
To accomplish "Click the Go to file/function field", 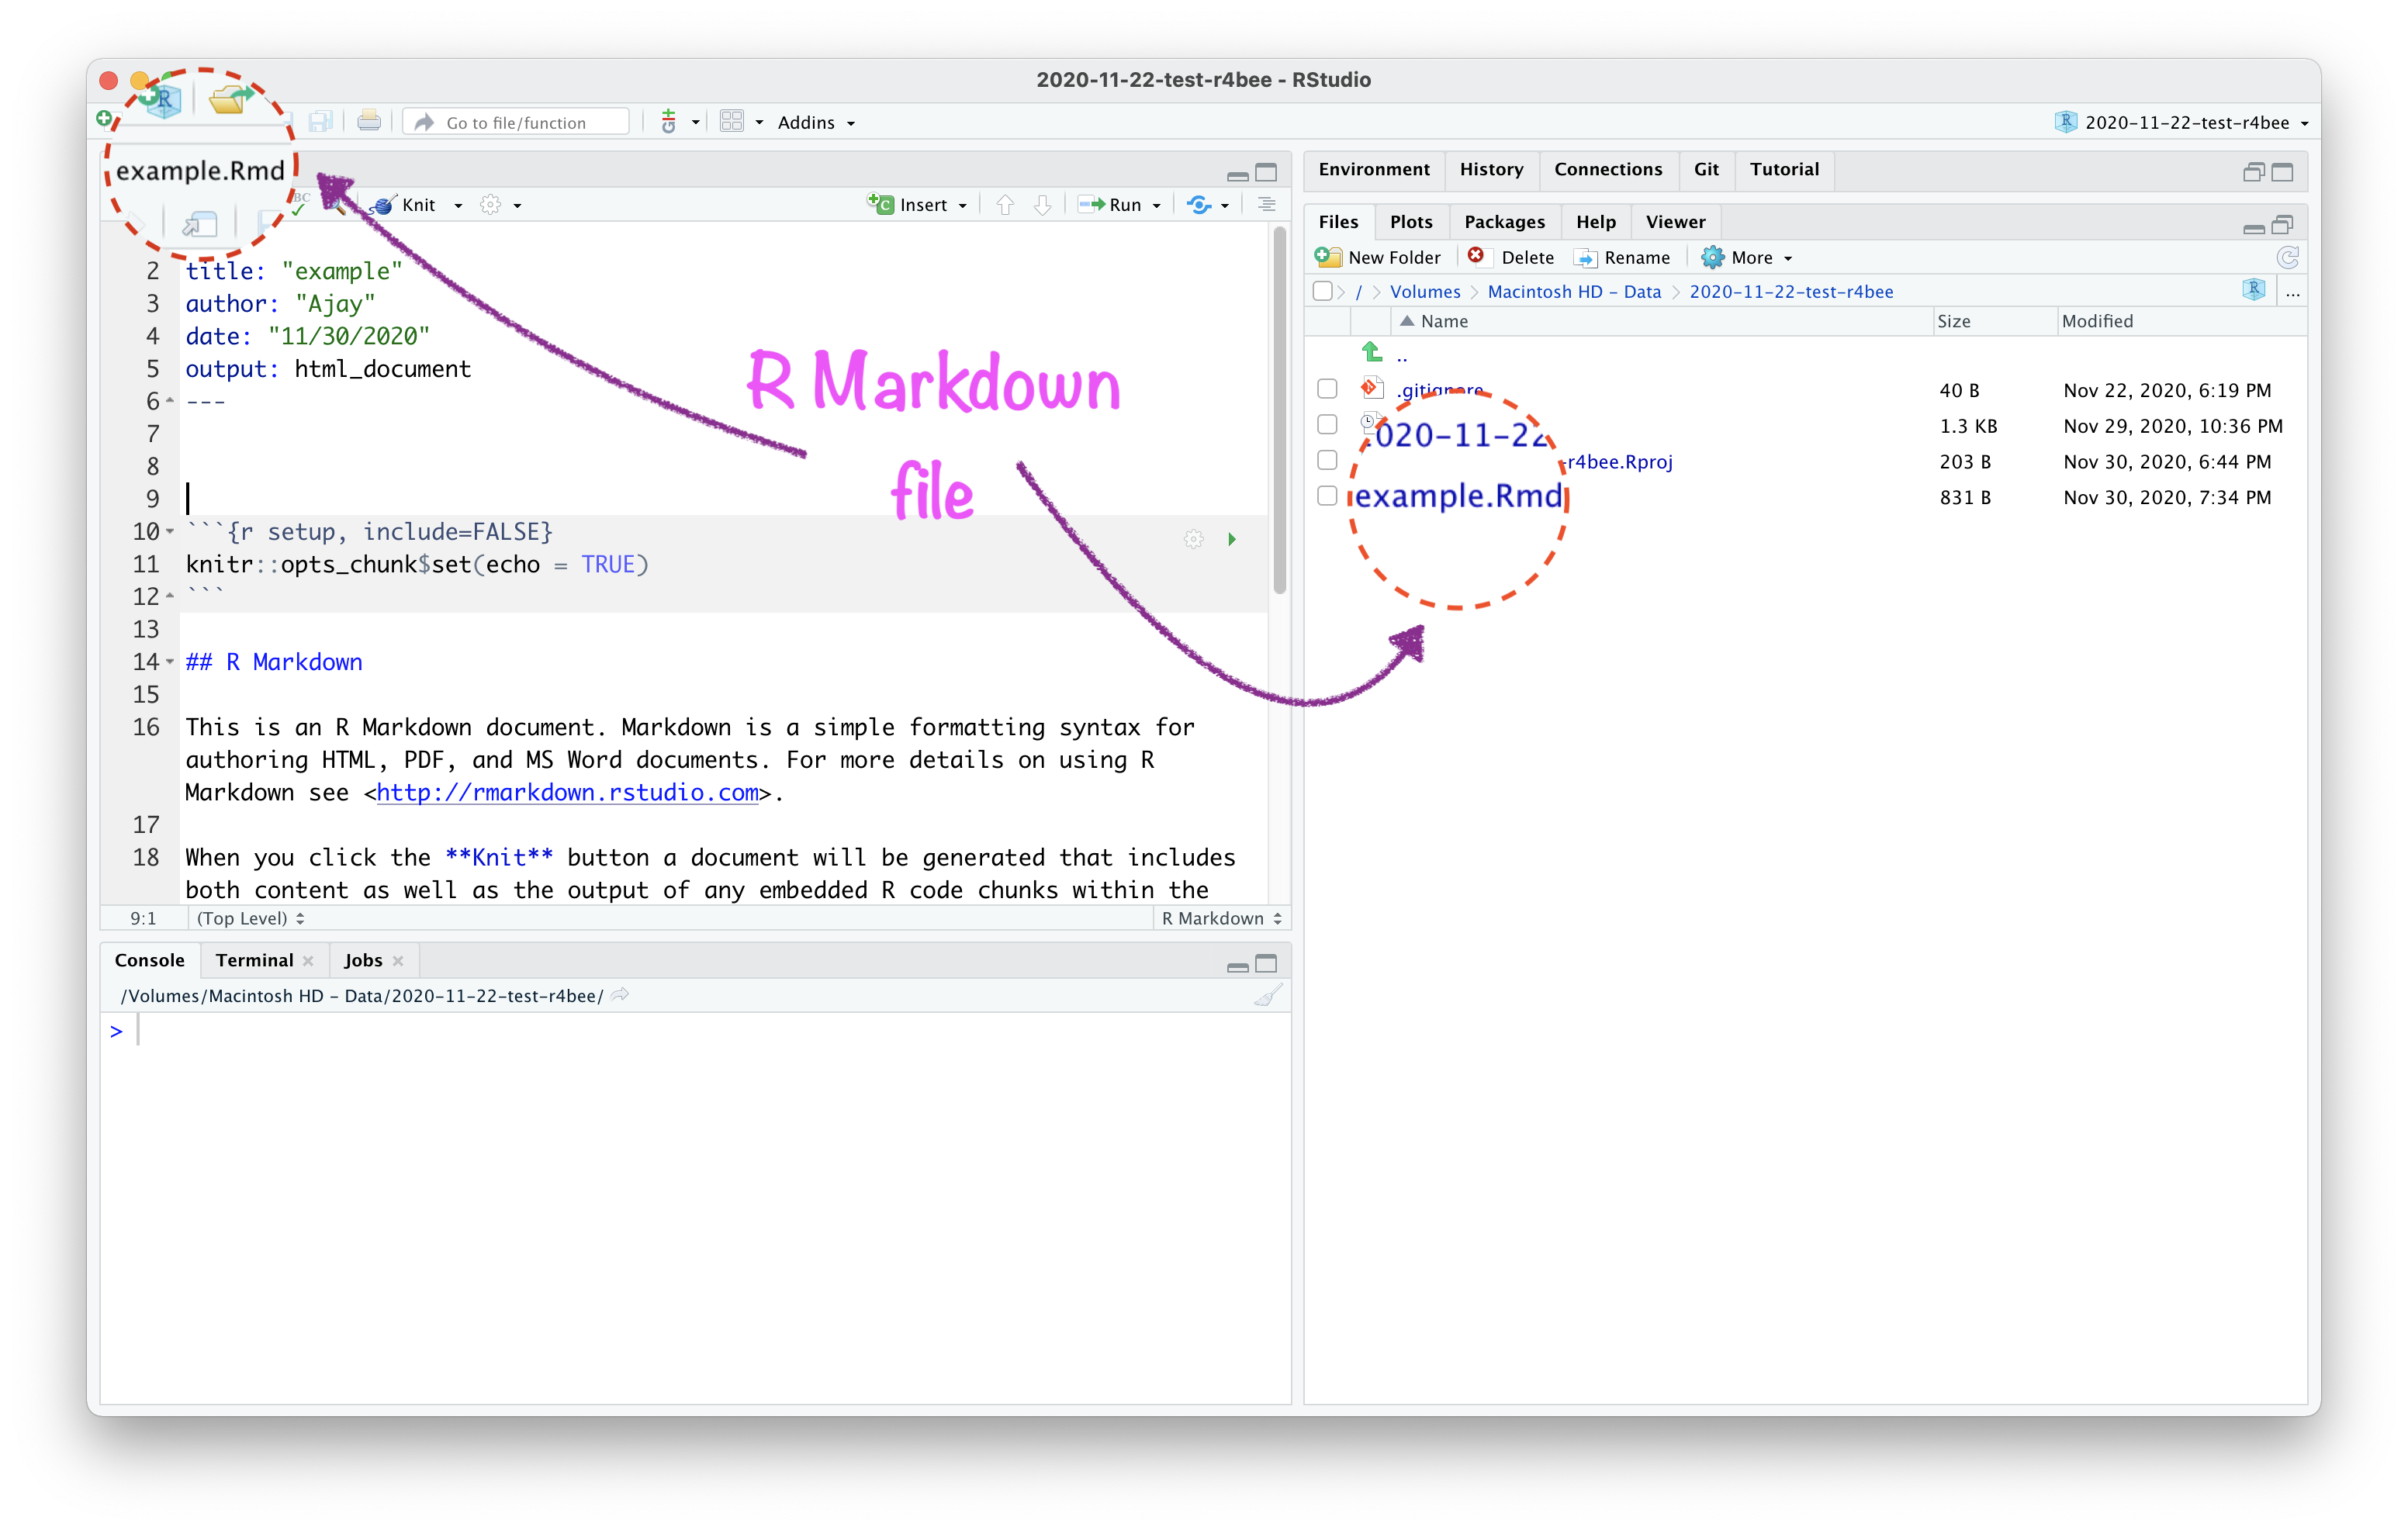I will point(516,122).
